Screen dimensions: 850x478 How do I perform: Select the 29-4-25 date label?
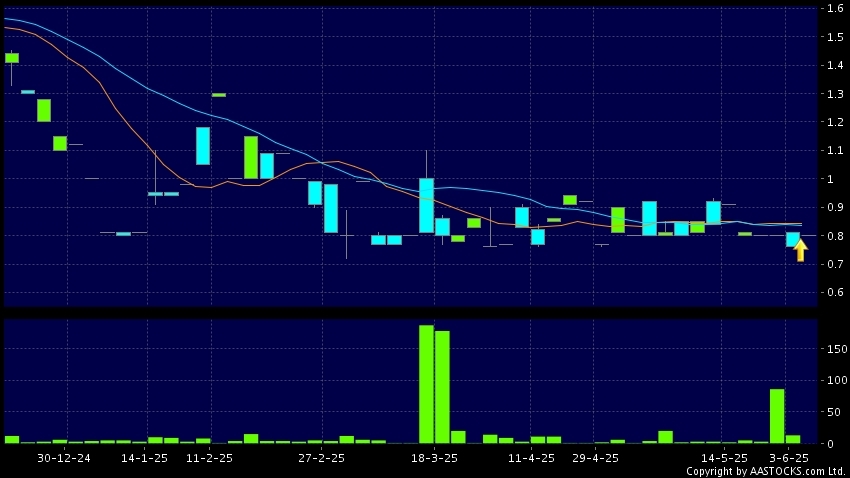coord(595,458)
